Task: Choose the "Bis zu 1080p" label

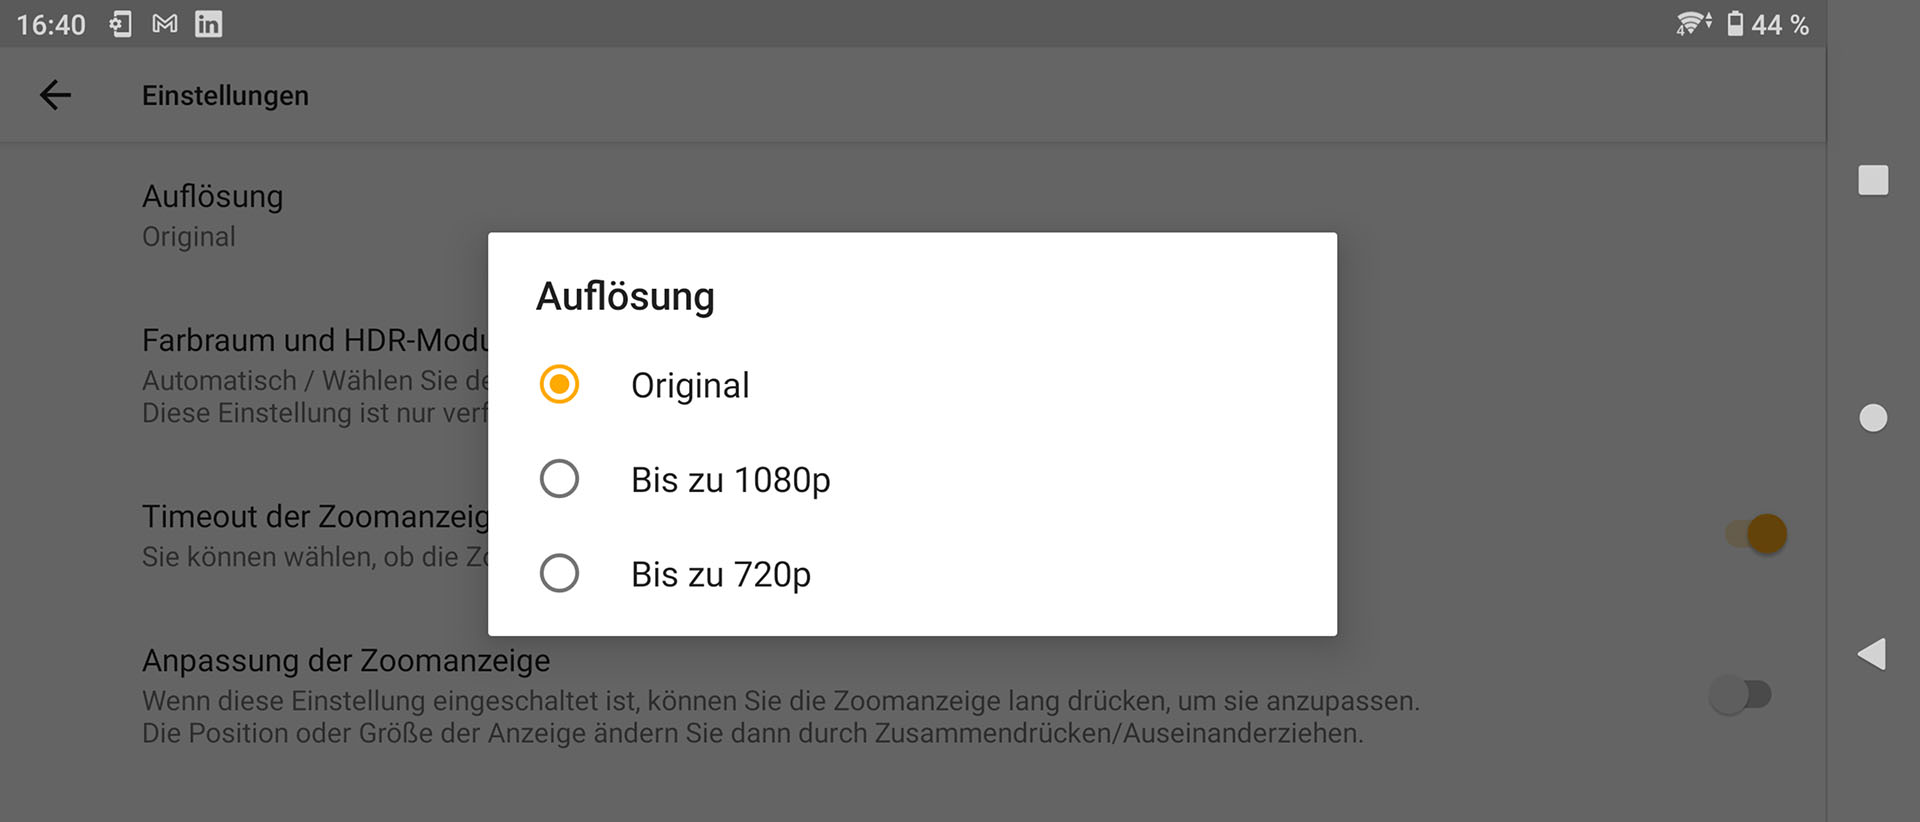Action: point(730,480)
